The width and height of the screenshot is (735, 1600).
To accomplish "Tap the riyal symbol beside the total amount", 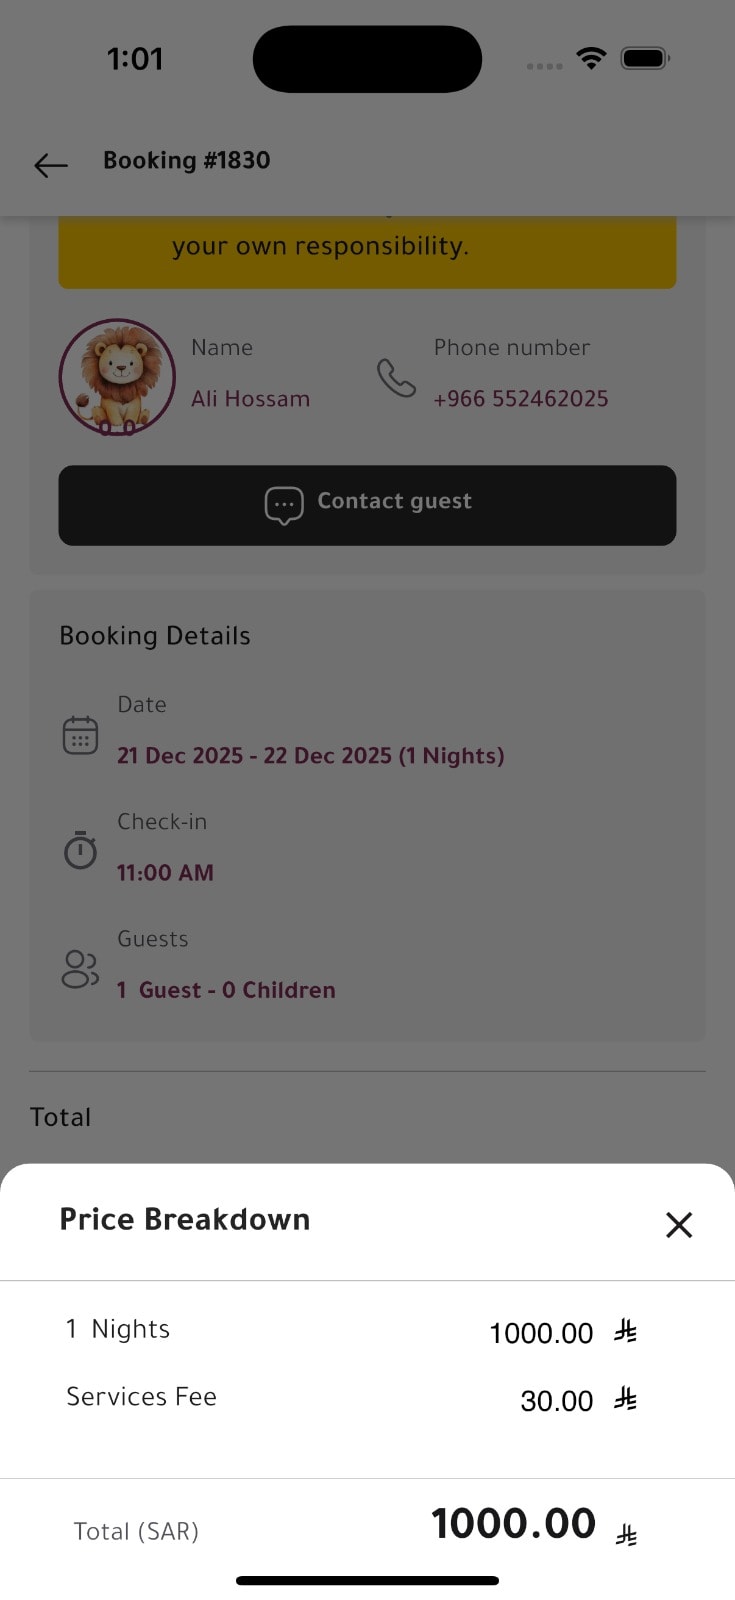I will click(x=627, y=1534).
